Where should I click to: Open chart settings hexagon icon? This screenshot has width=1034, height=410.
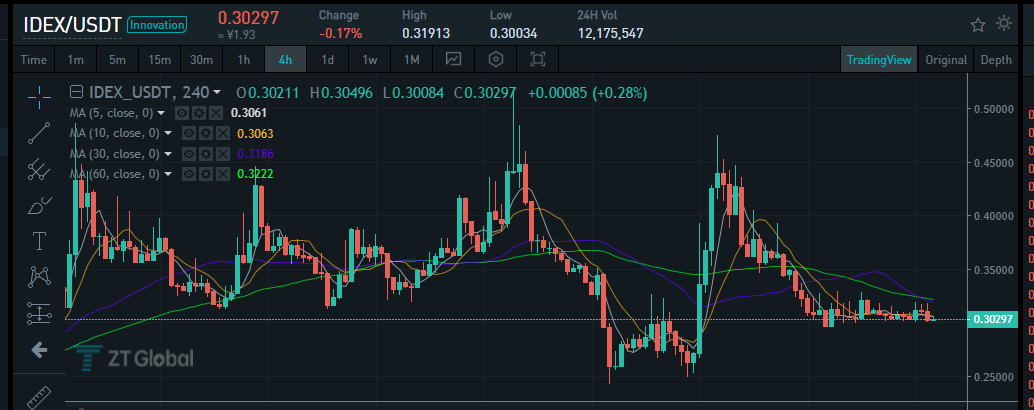coord(496,59)
